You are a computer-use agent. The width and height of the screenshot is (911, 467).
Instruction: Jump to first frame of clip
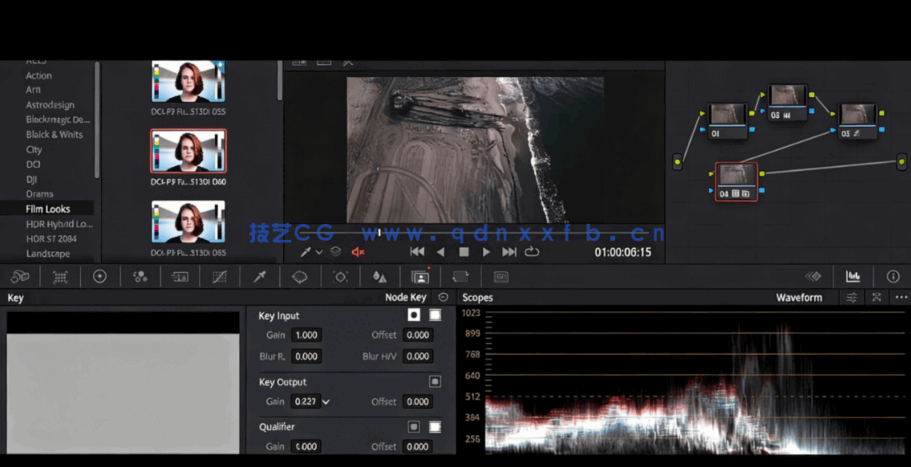click(x=417, y=252)
